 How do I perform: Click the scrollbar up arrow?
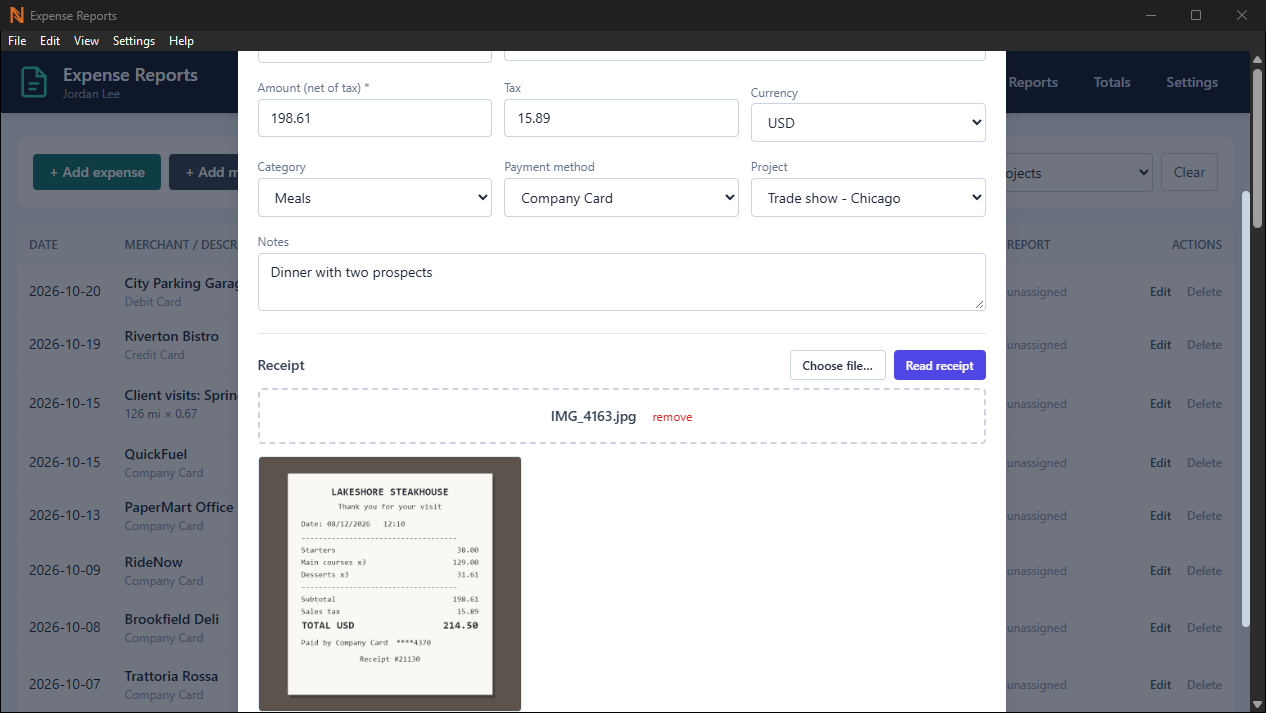pos(1257,61)
